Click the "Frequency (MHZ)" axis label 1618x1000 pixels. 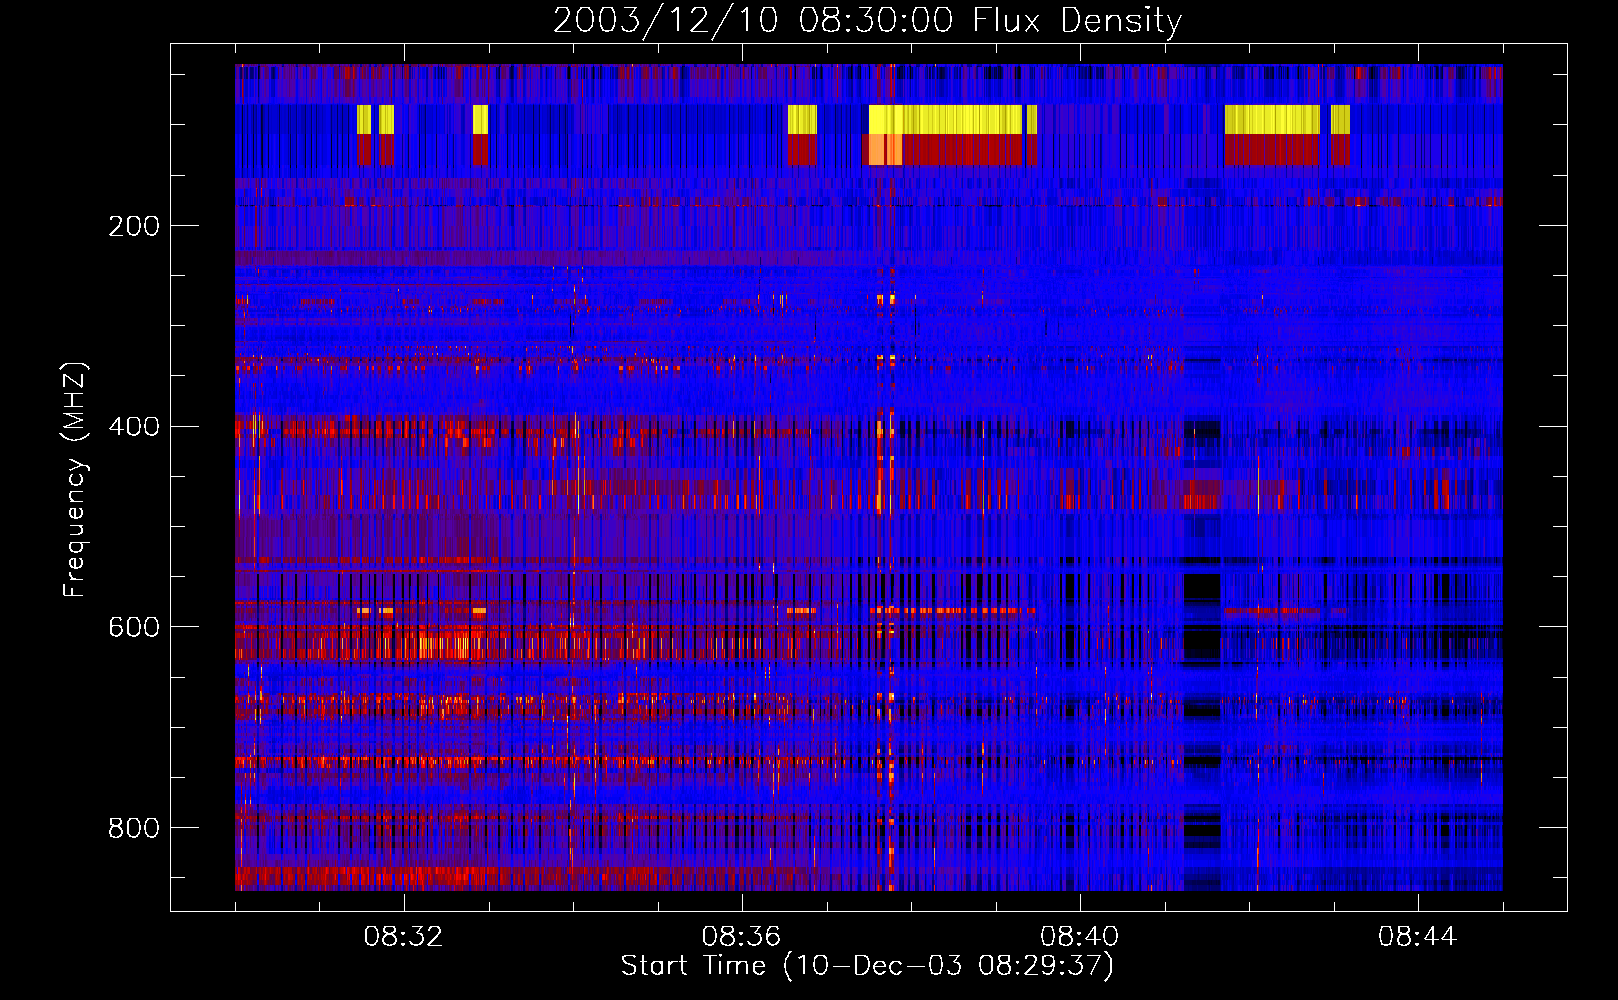(74, 479)
